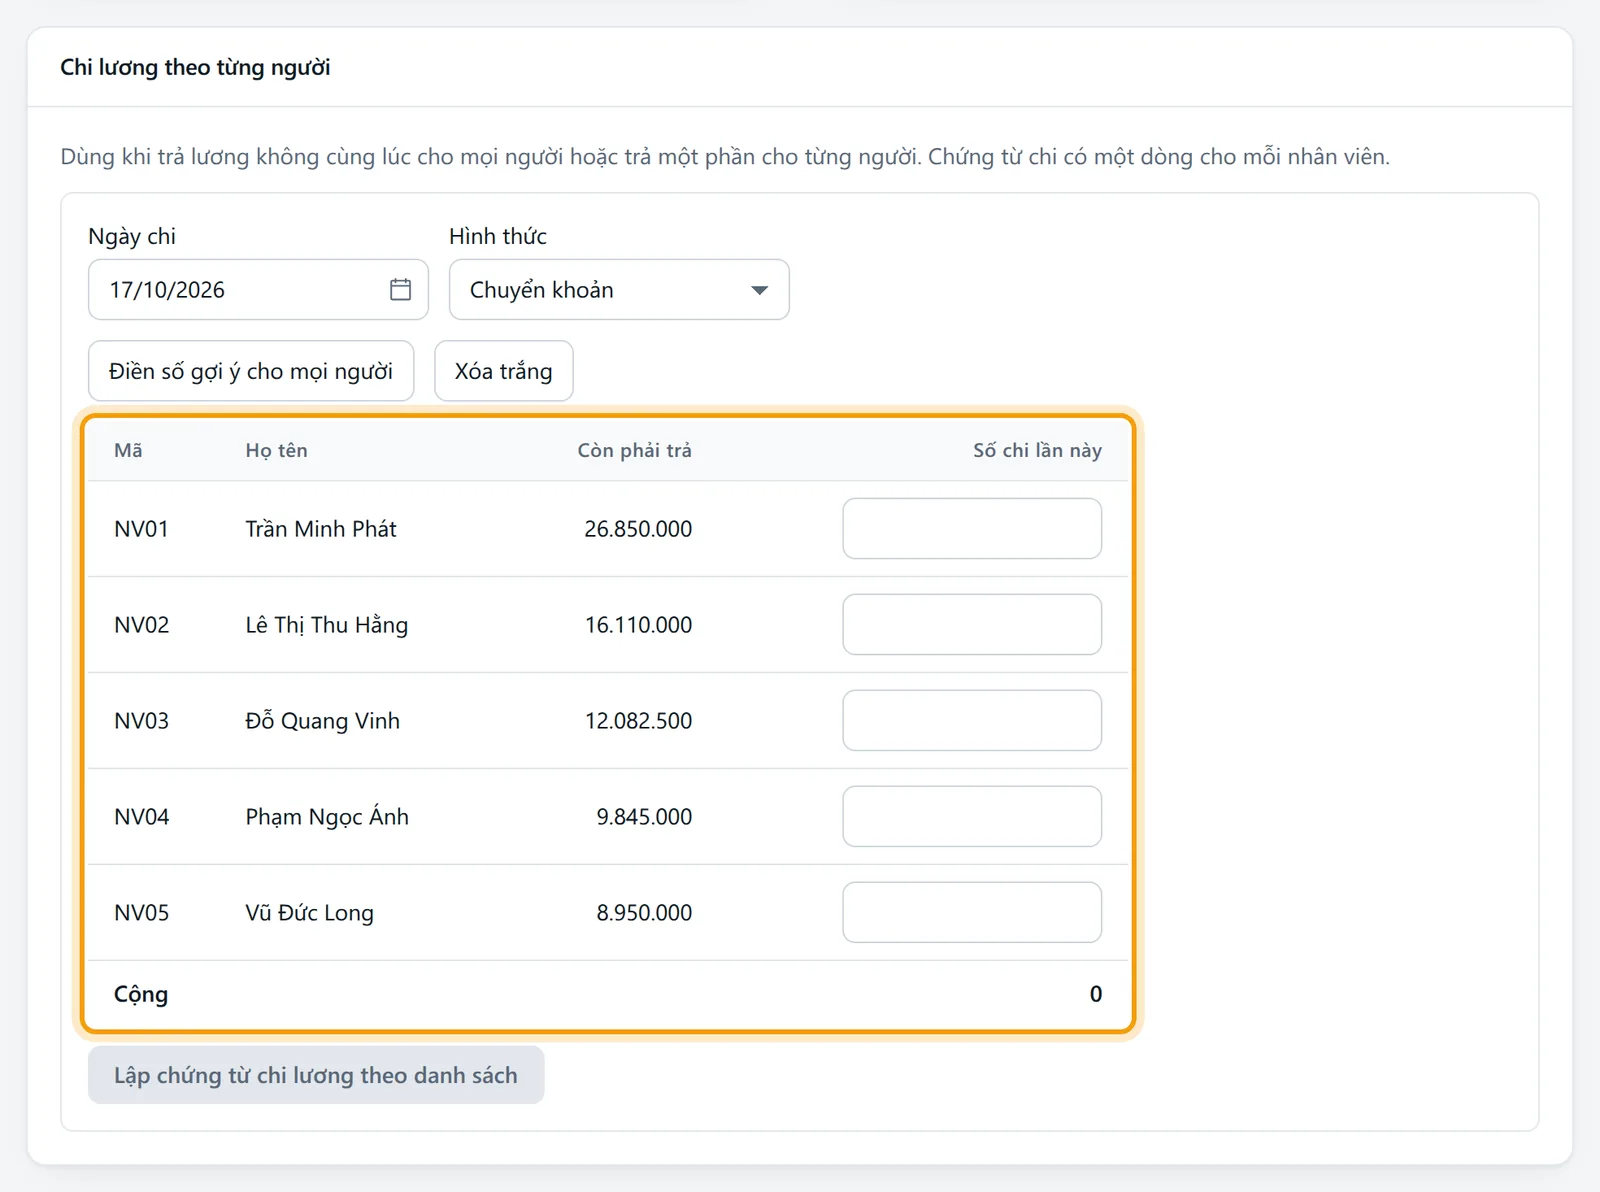This screenshot has width=1600, height=1192.
Task: Click the amount 26.850.000
Action: [x=638, y=529]
